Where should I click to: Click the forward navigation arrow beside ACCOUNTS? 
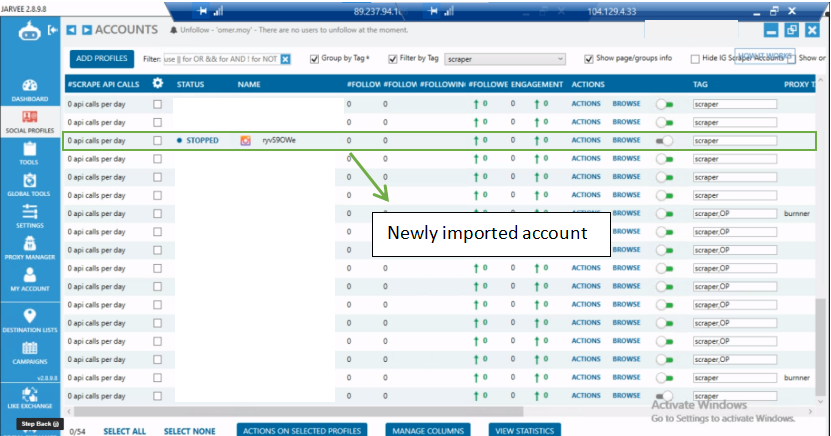[87, 30]
